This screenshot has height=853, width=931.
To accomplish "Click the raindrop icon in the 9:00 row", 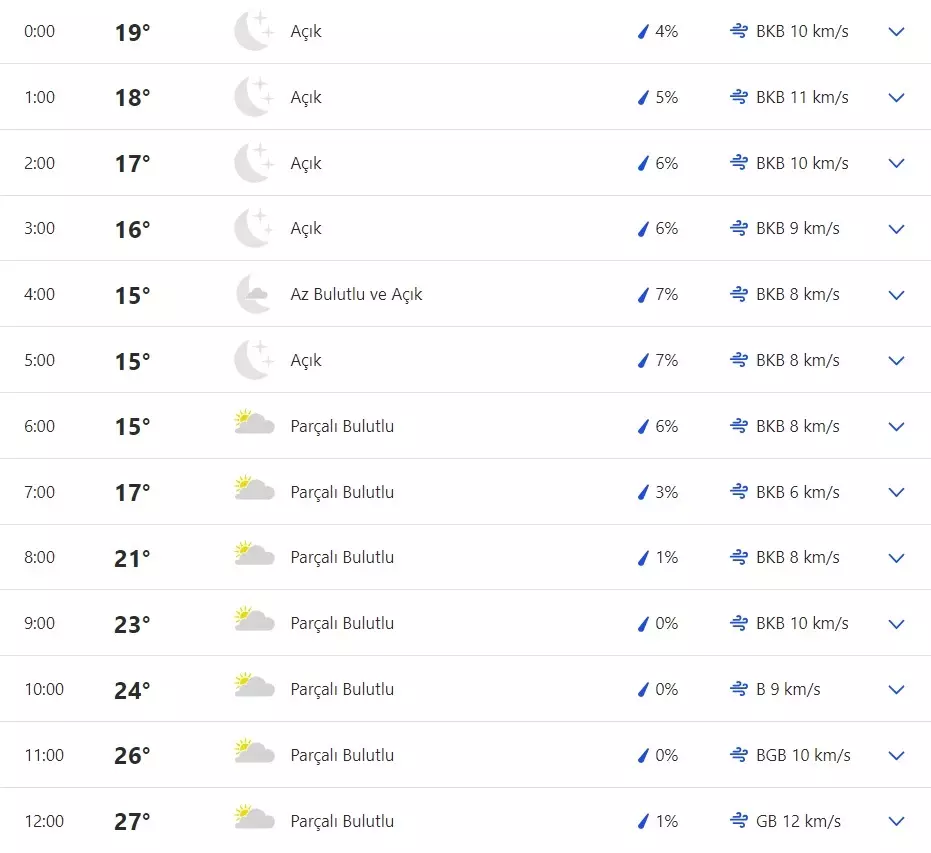I will pyautogui.click(x=644, y=623).
